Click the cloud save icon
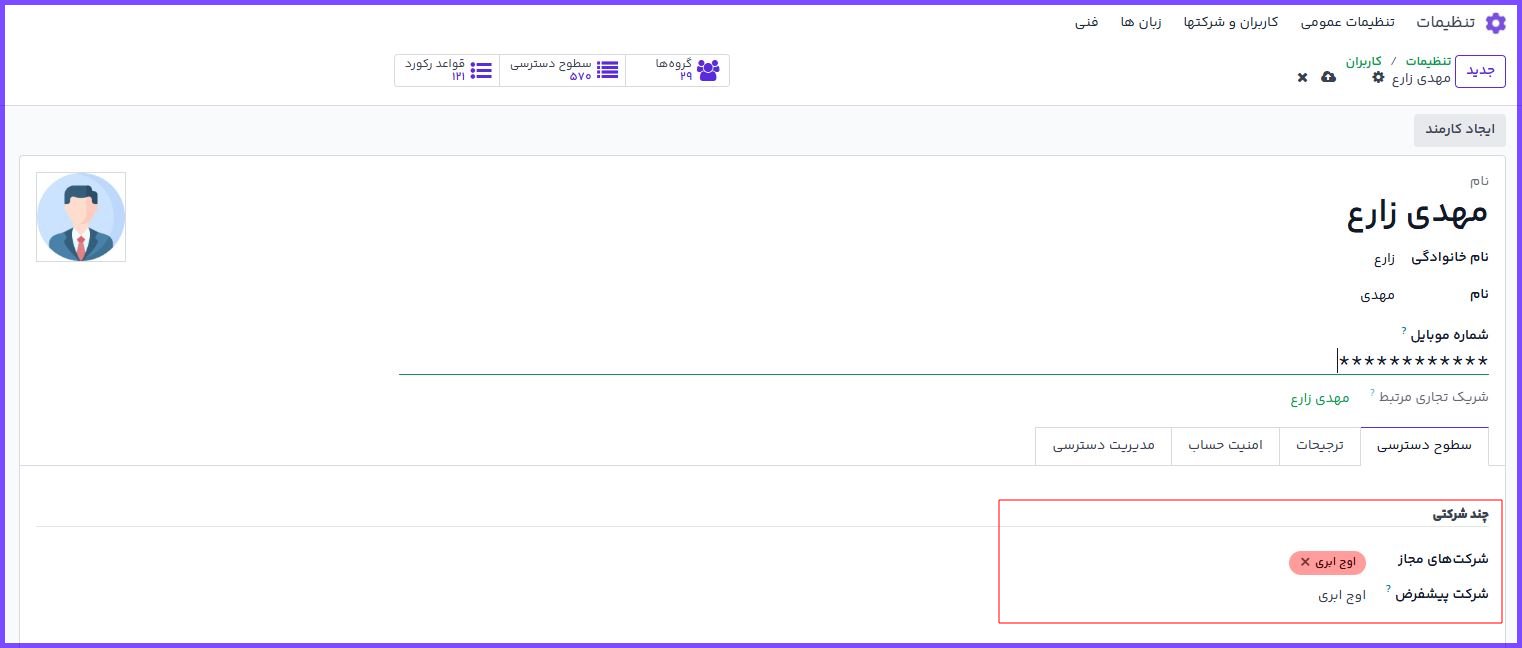 coord(1328,77)
